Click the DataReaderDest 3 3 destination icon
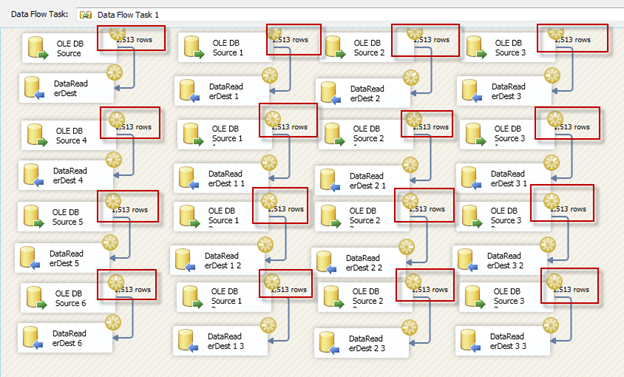This screenshot has height=377, width=624. pyautogui.click(x=470, y=341)
